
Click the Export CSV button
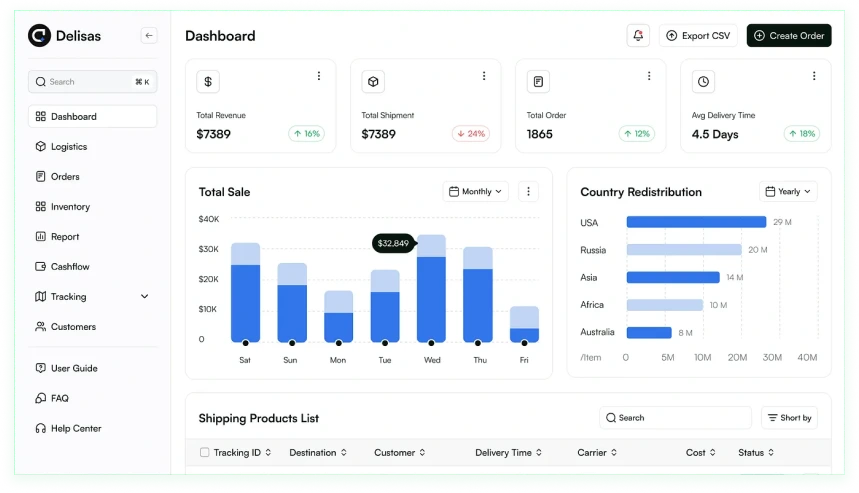[698, 36]
